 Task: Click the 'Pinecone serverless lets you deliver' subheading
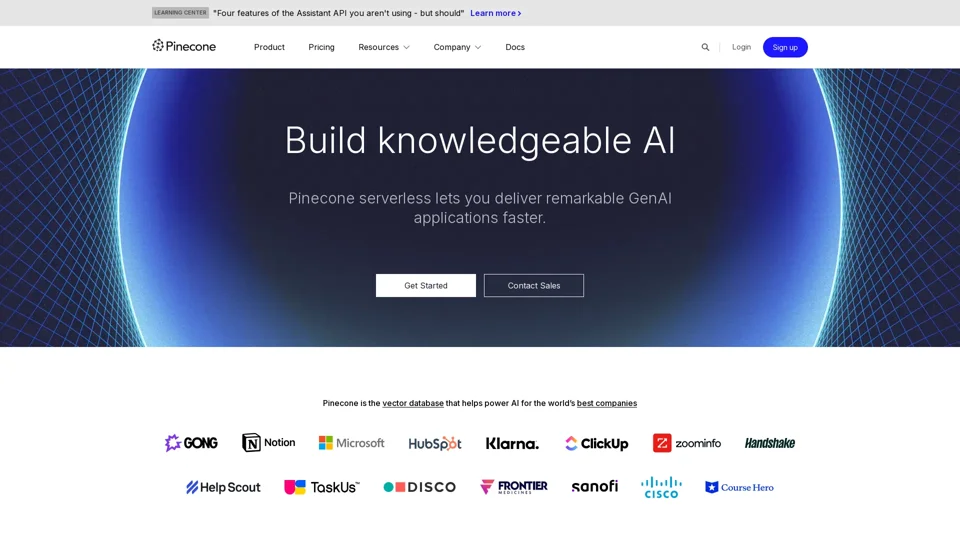point(480,208)
